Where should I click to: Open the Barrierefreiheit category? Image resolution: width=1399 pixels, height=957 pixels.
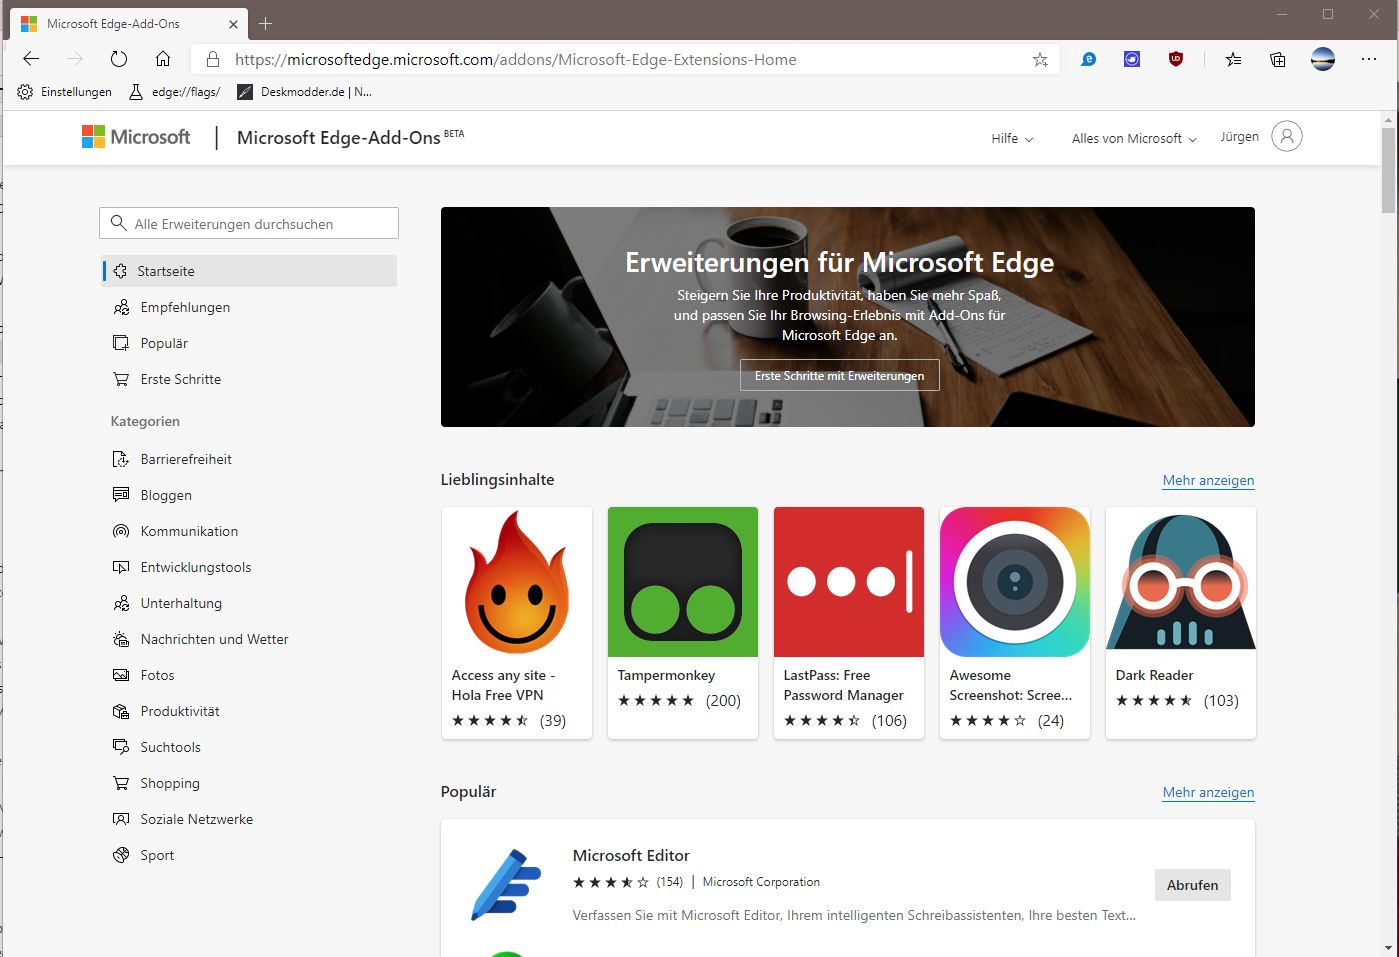click(x=186, y=459)
